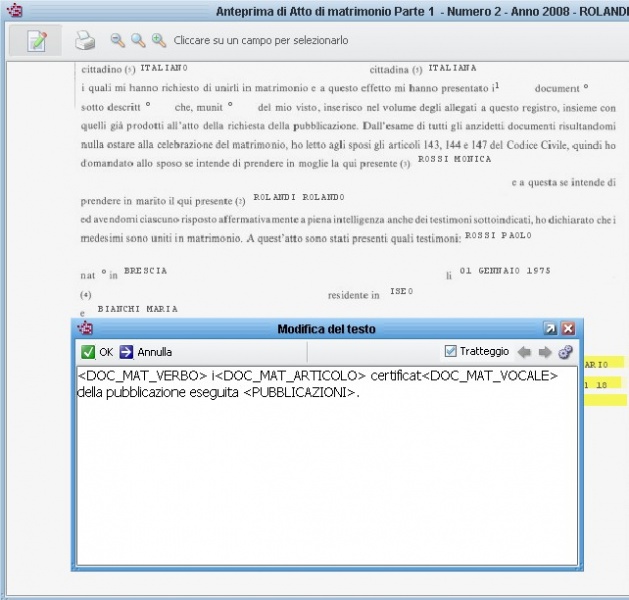Close the Modifica del testo dialog
The height and width of the screenshot is (600, 629).
568,328
